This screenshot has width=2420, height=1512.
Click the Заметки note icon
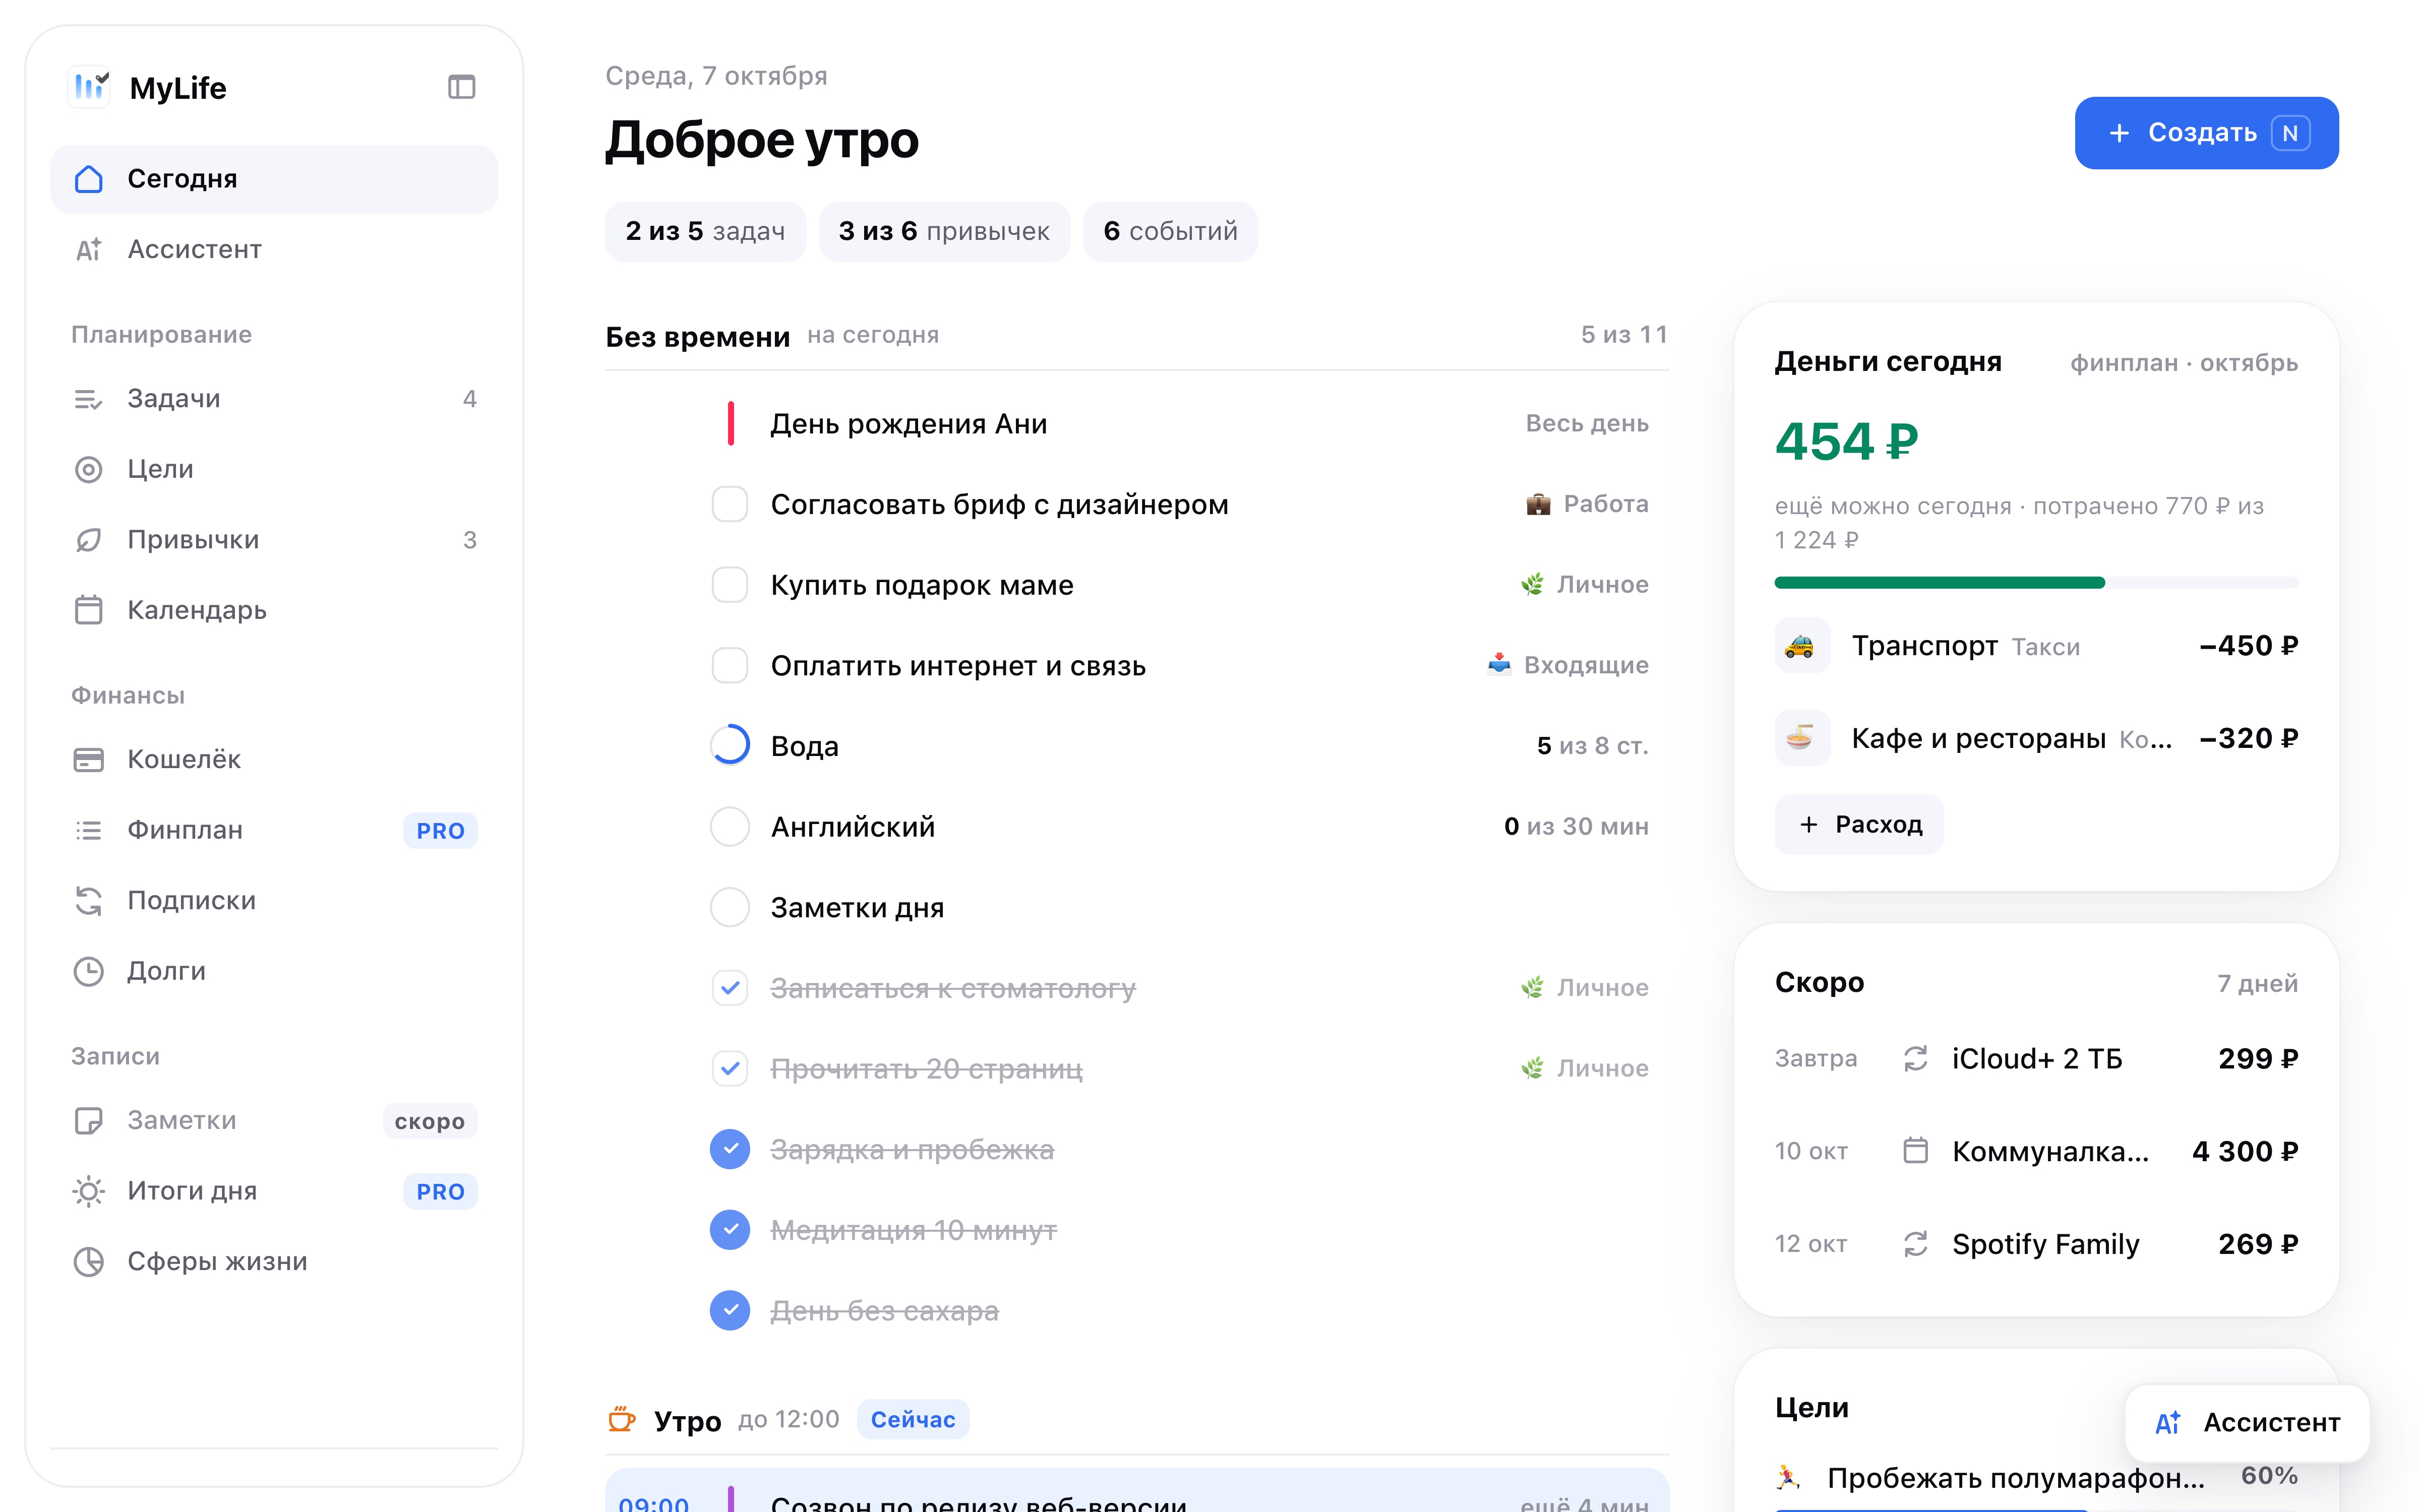click(x=89, y=1121)
